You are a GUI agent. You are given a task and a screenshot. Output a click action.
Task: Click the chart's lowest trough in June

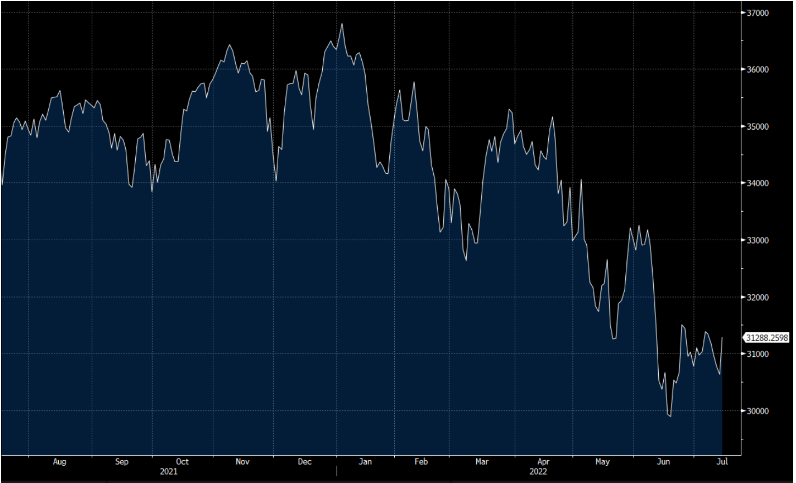[670, 416]
